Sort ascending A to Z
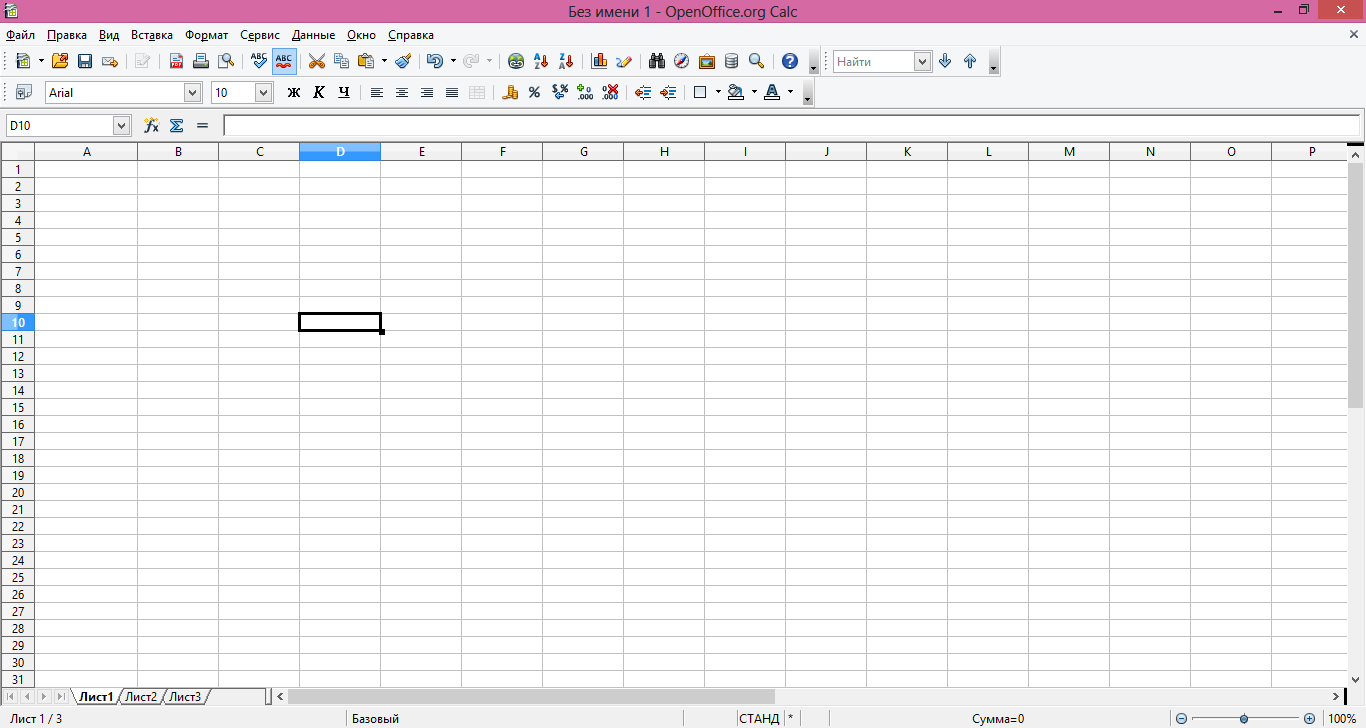 541,61
